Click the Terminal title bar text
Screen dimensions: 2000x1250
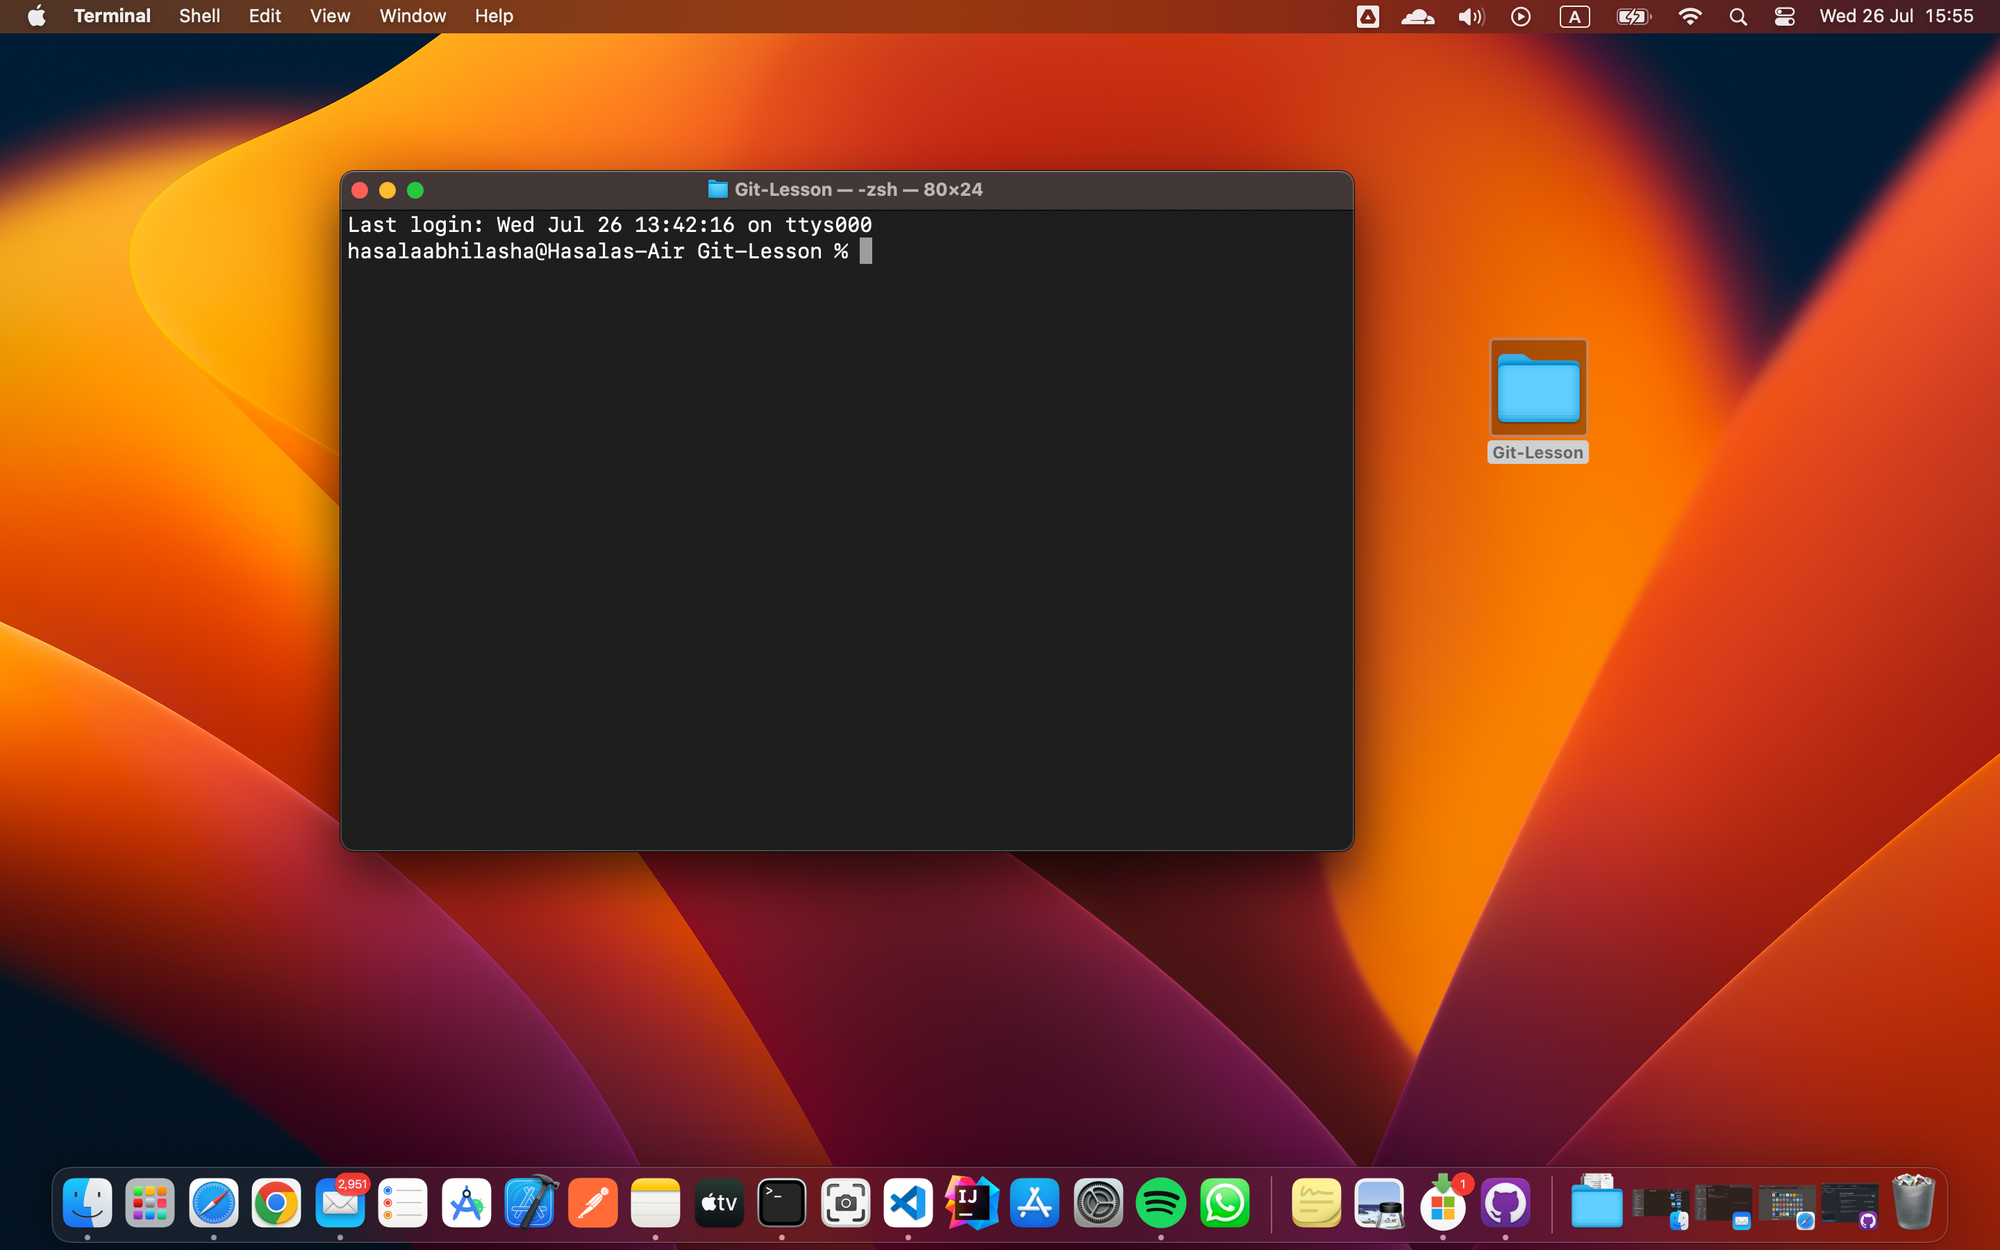coord(858,189)
